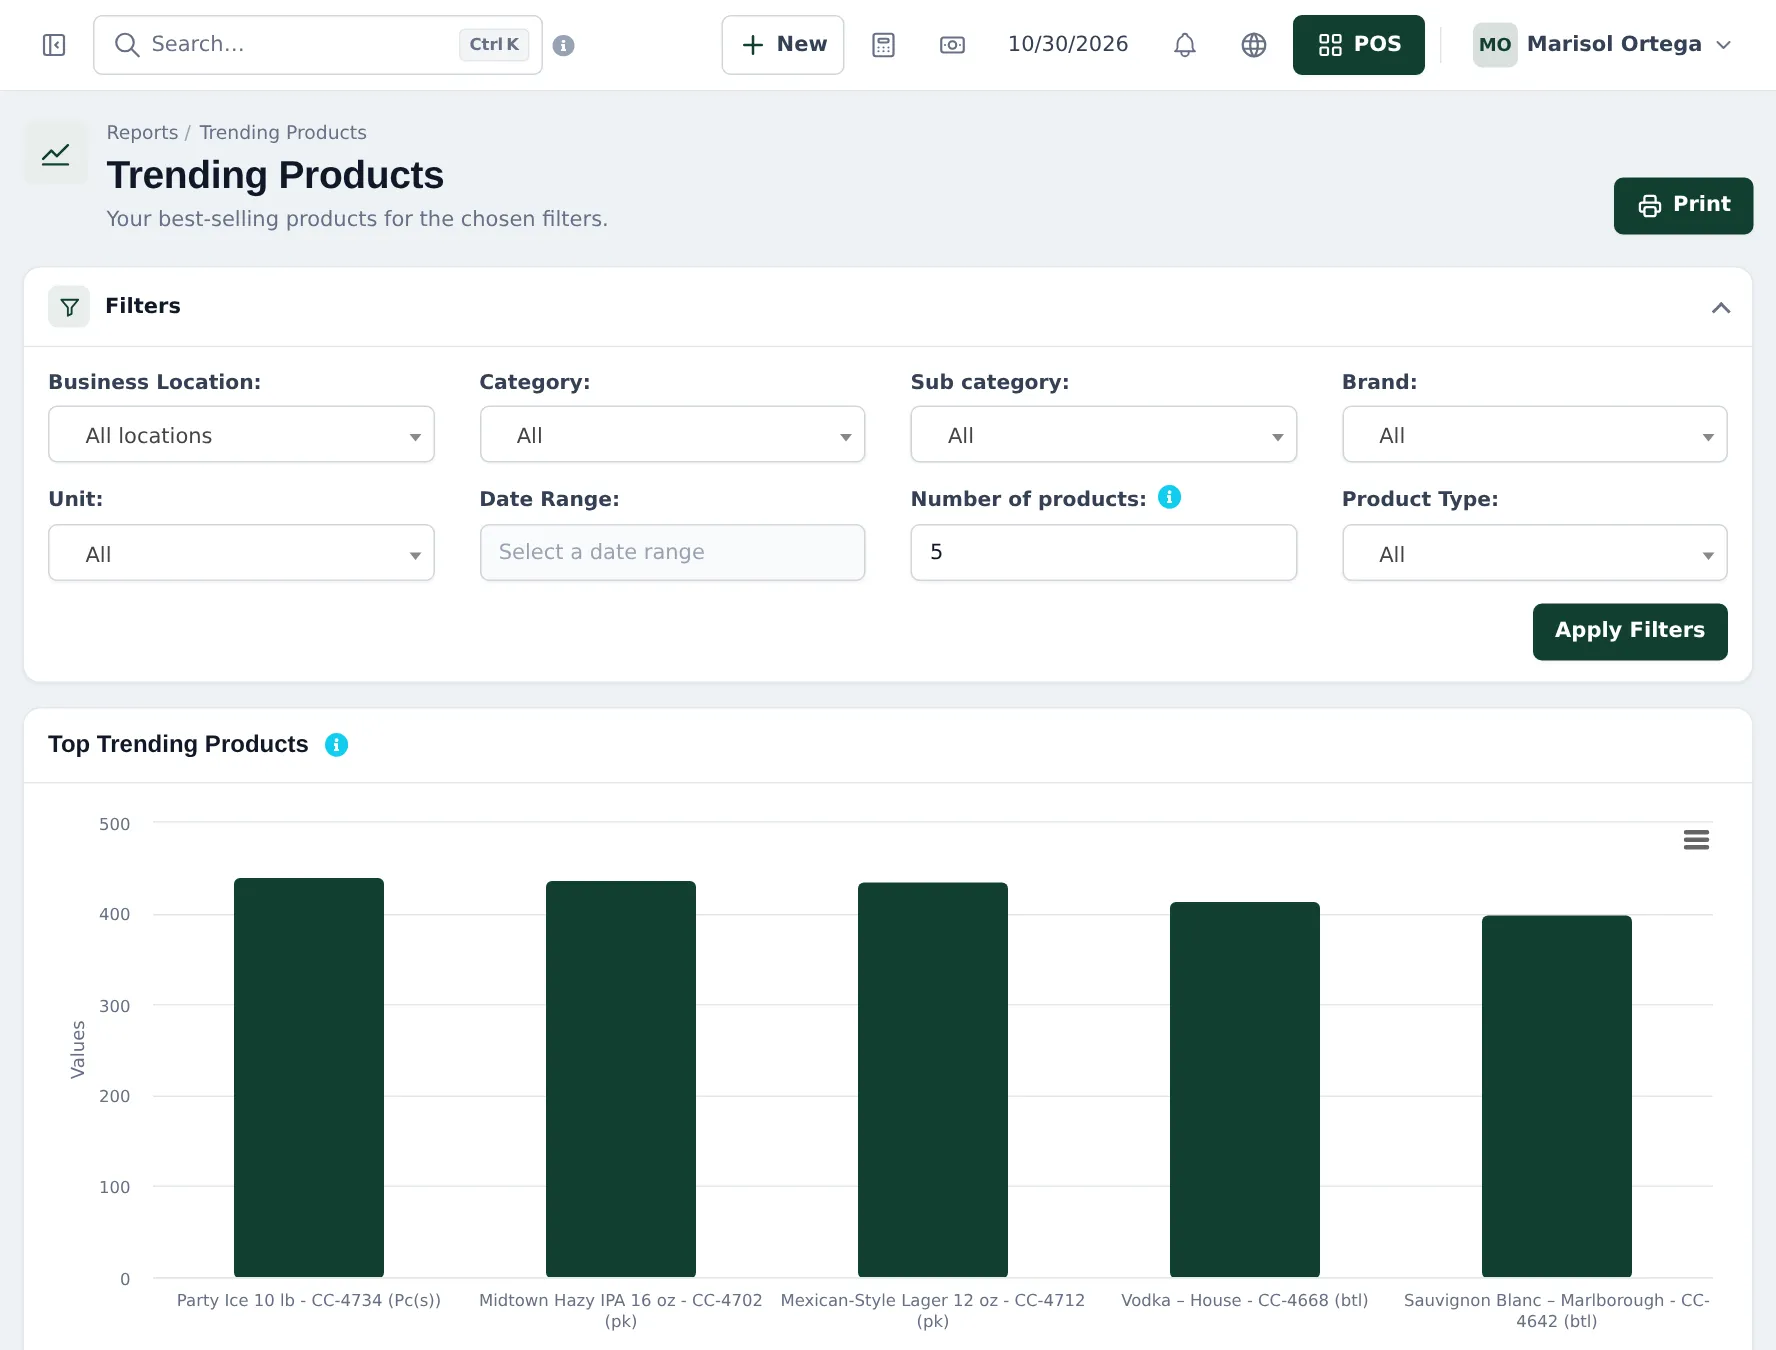Open the Business Location dropdown
The width and height of the screenshot is (1776, 1350).
tap(241, 435)
